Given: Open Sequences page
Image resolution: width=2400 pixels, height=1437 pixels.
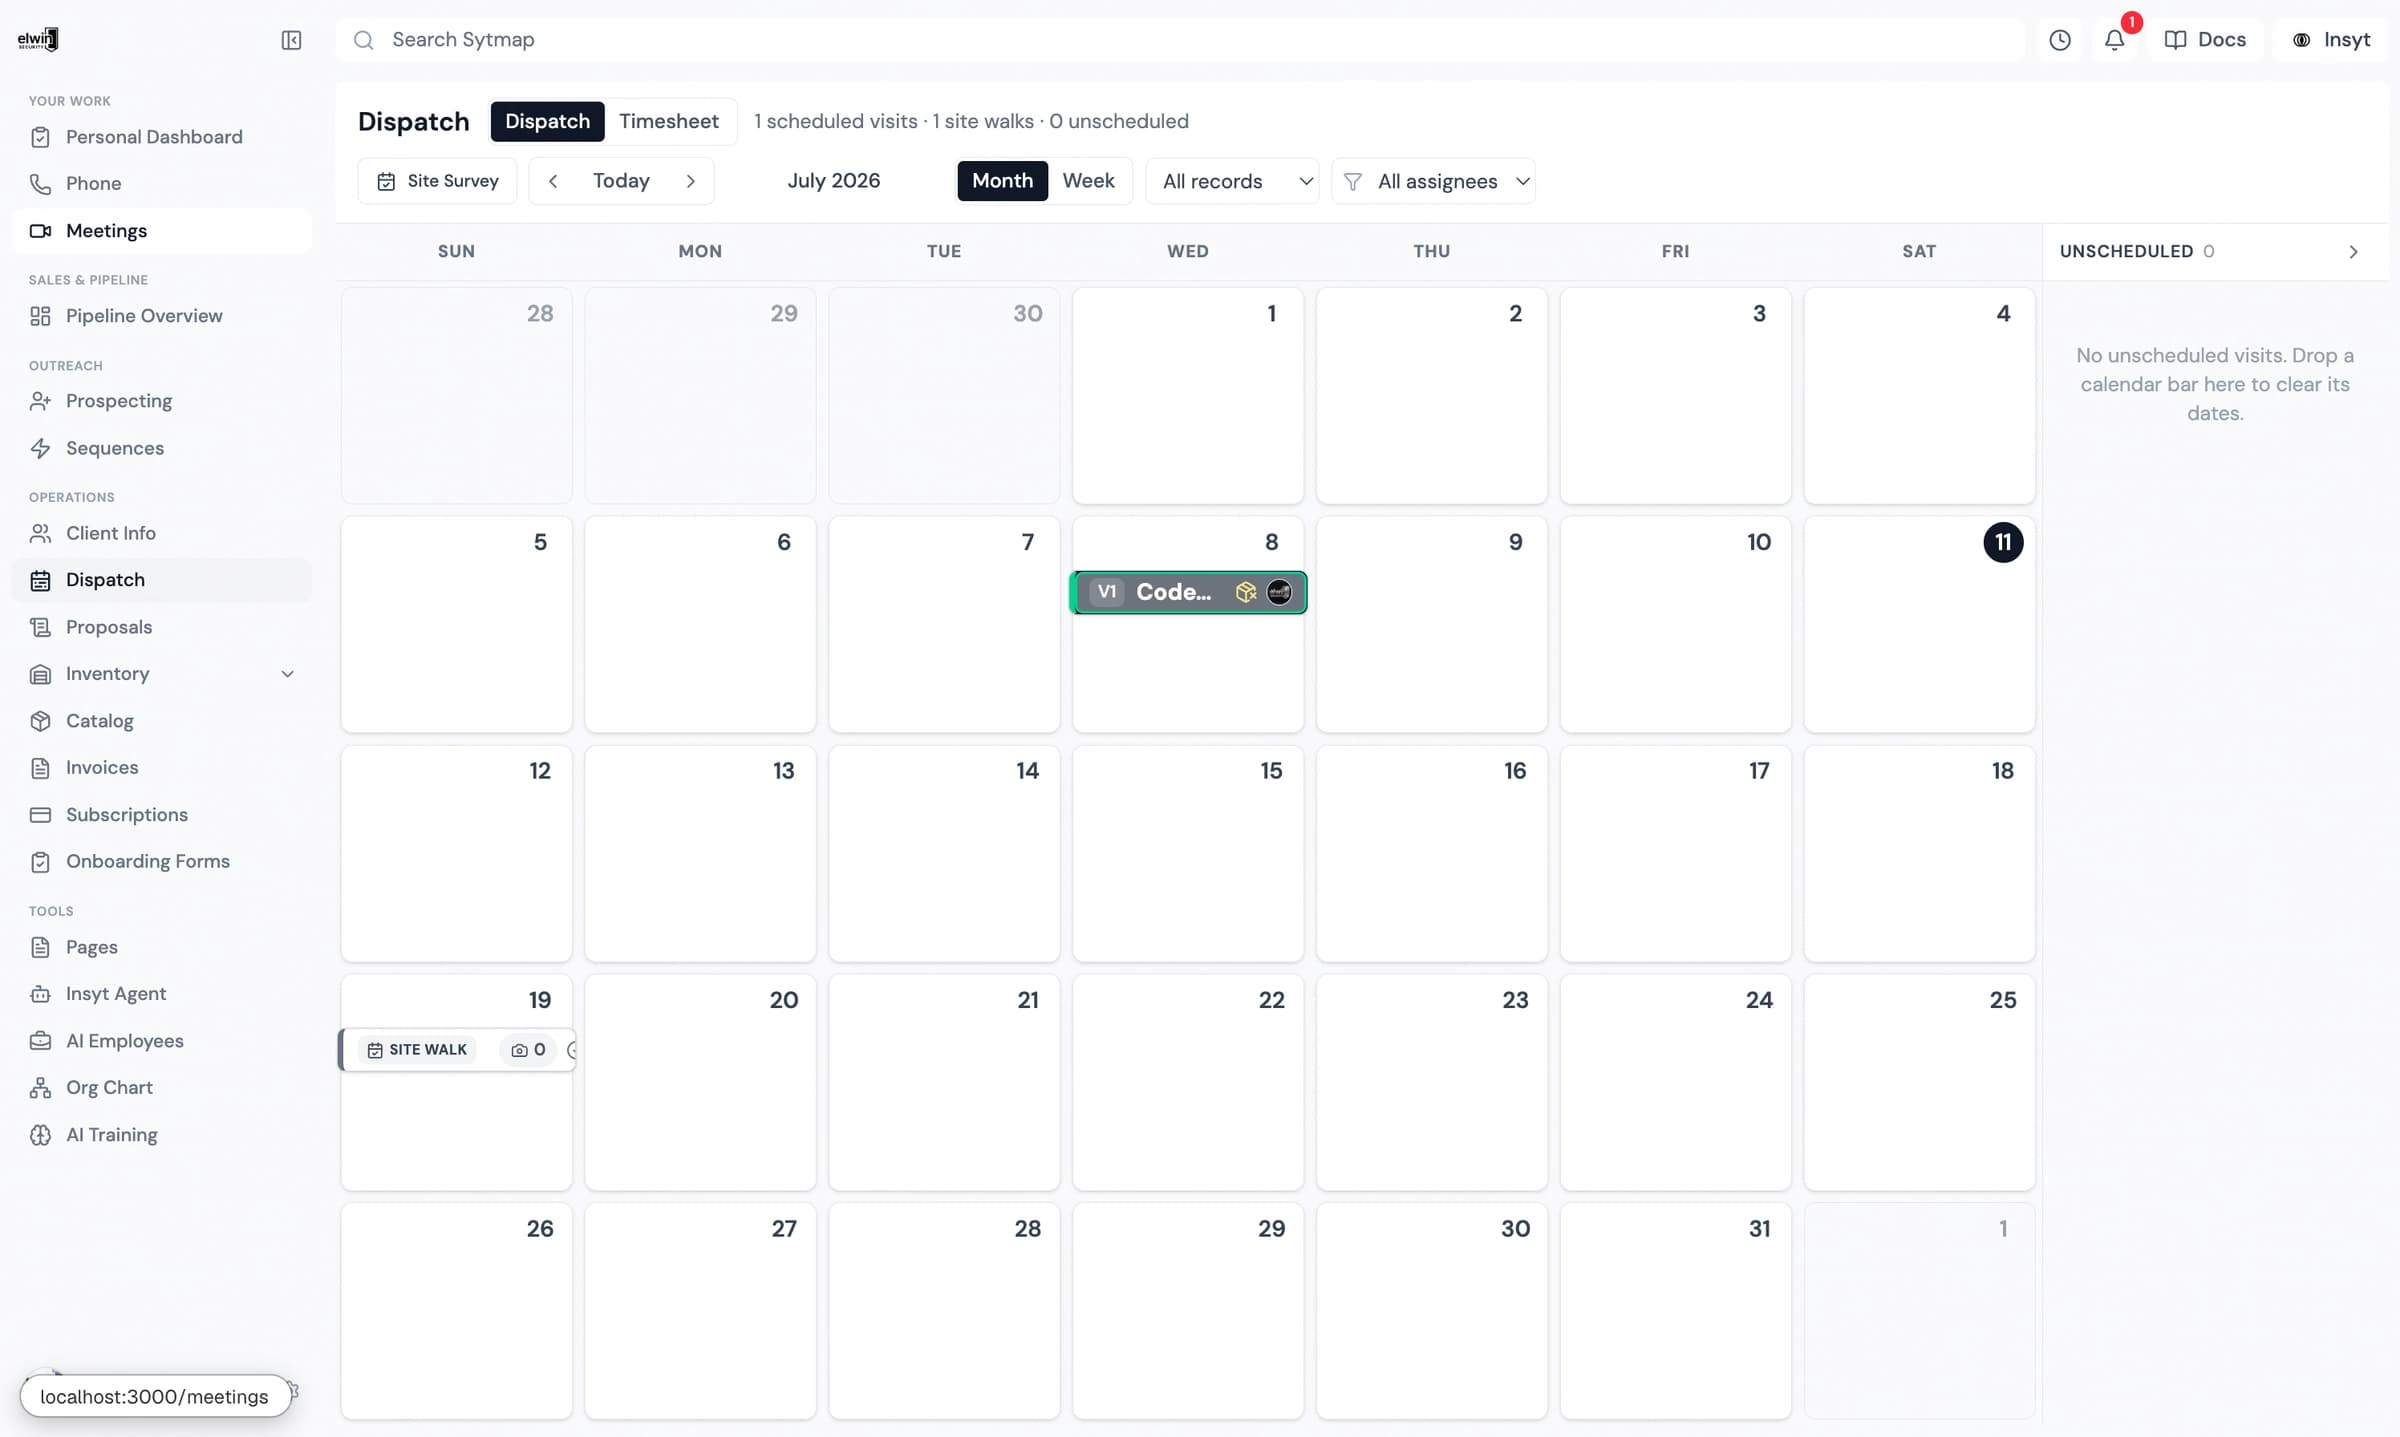Looking at the screenshot, I should (162, 448).
